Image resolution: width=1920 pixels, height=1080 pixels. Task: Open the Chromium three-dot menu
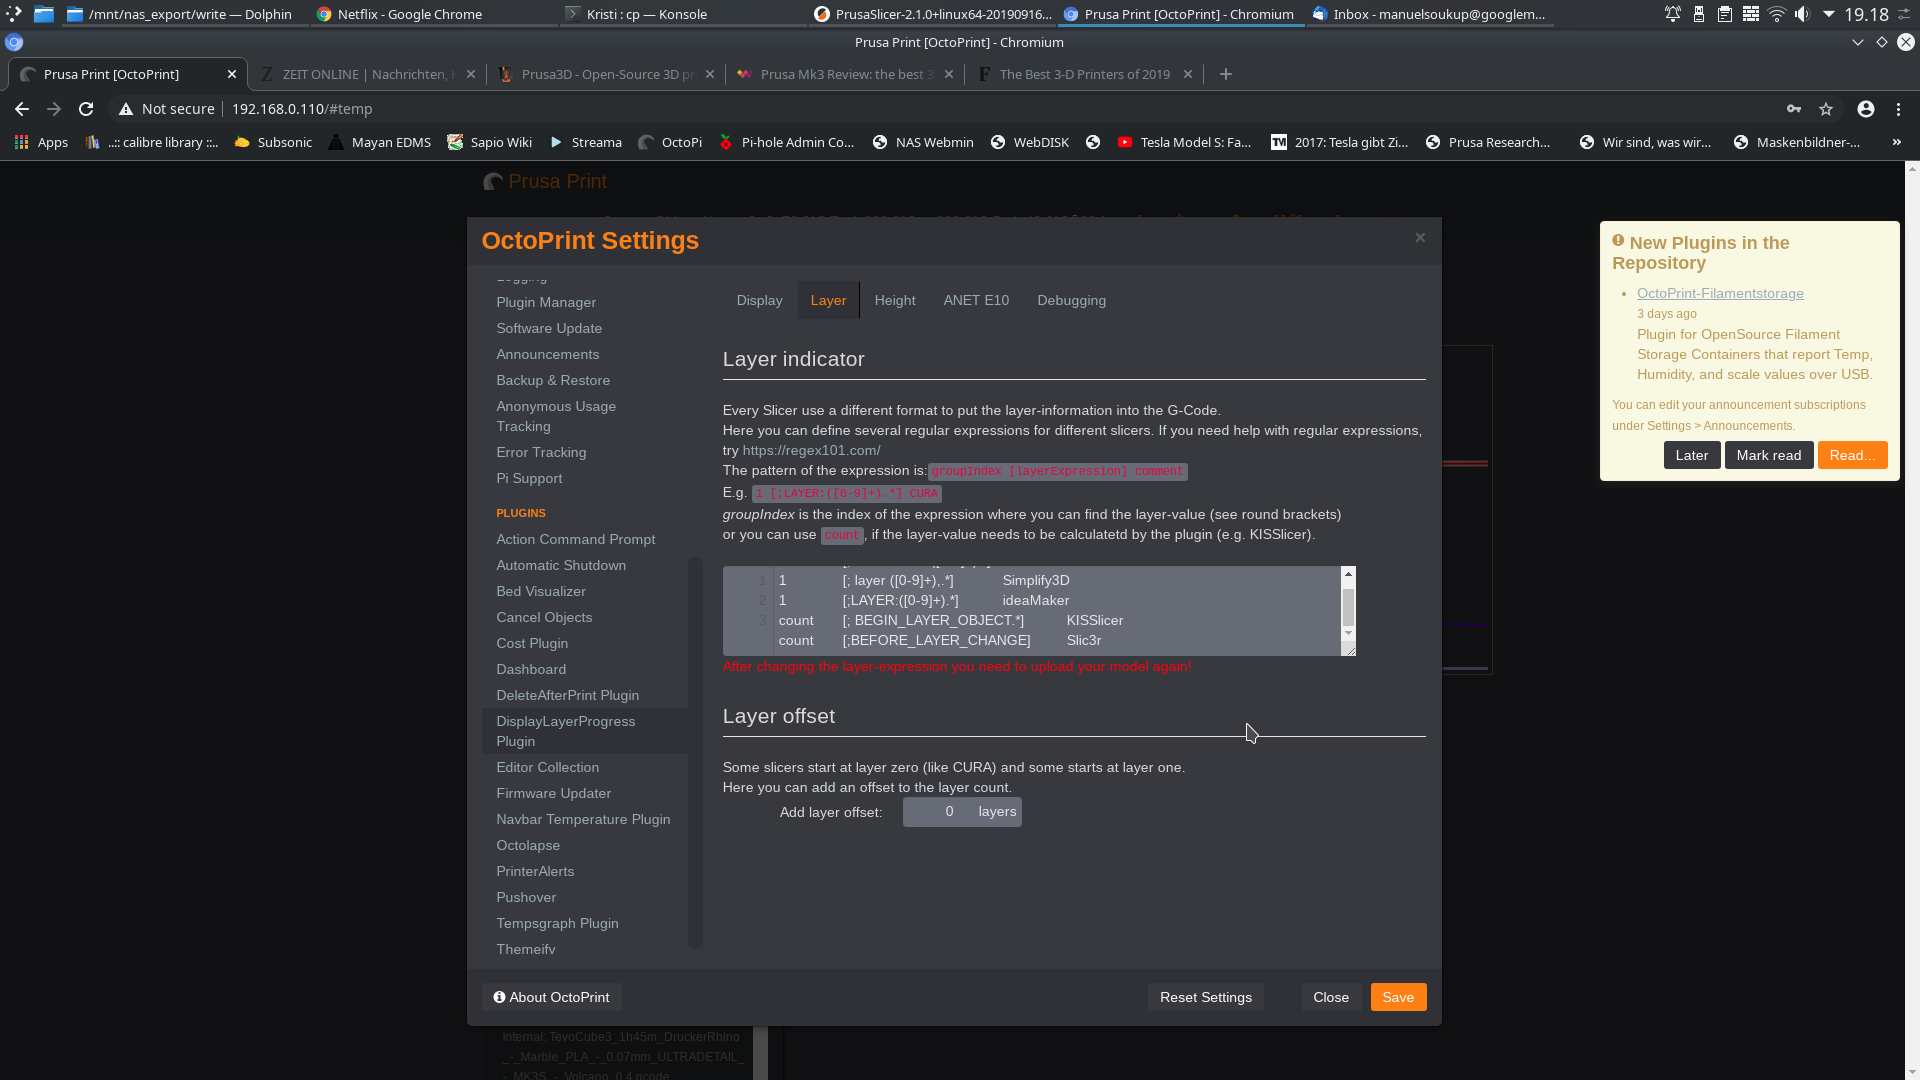coord(1899,109)
